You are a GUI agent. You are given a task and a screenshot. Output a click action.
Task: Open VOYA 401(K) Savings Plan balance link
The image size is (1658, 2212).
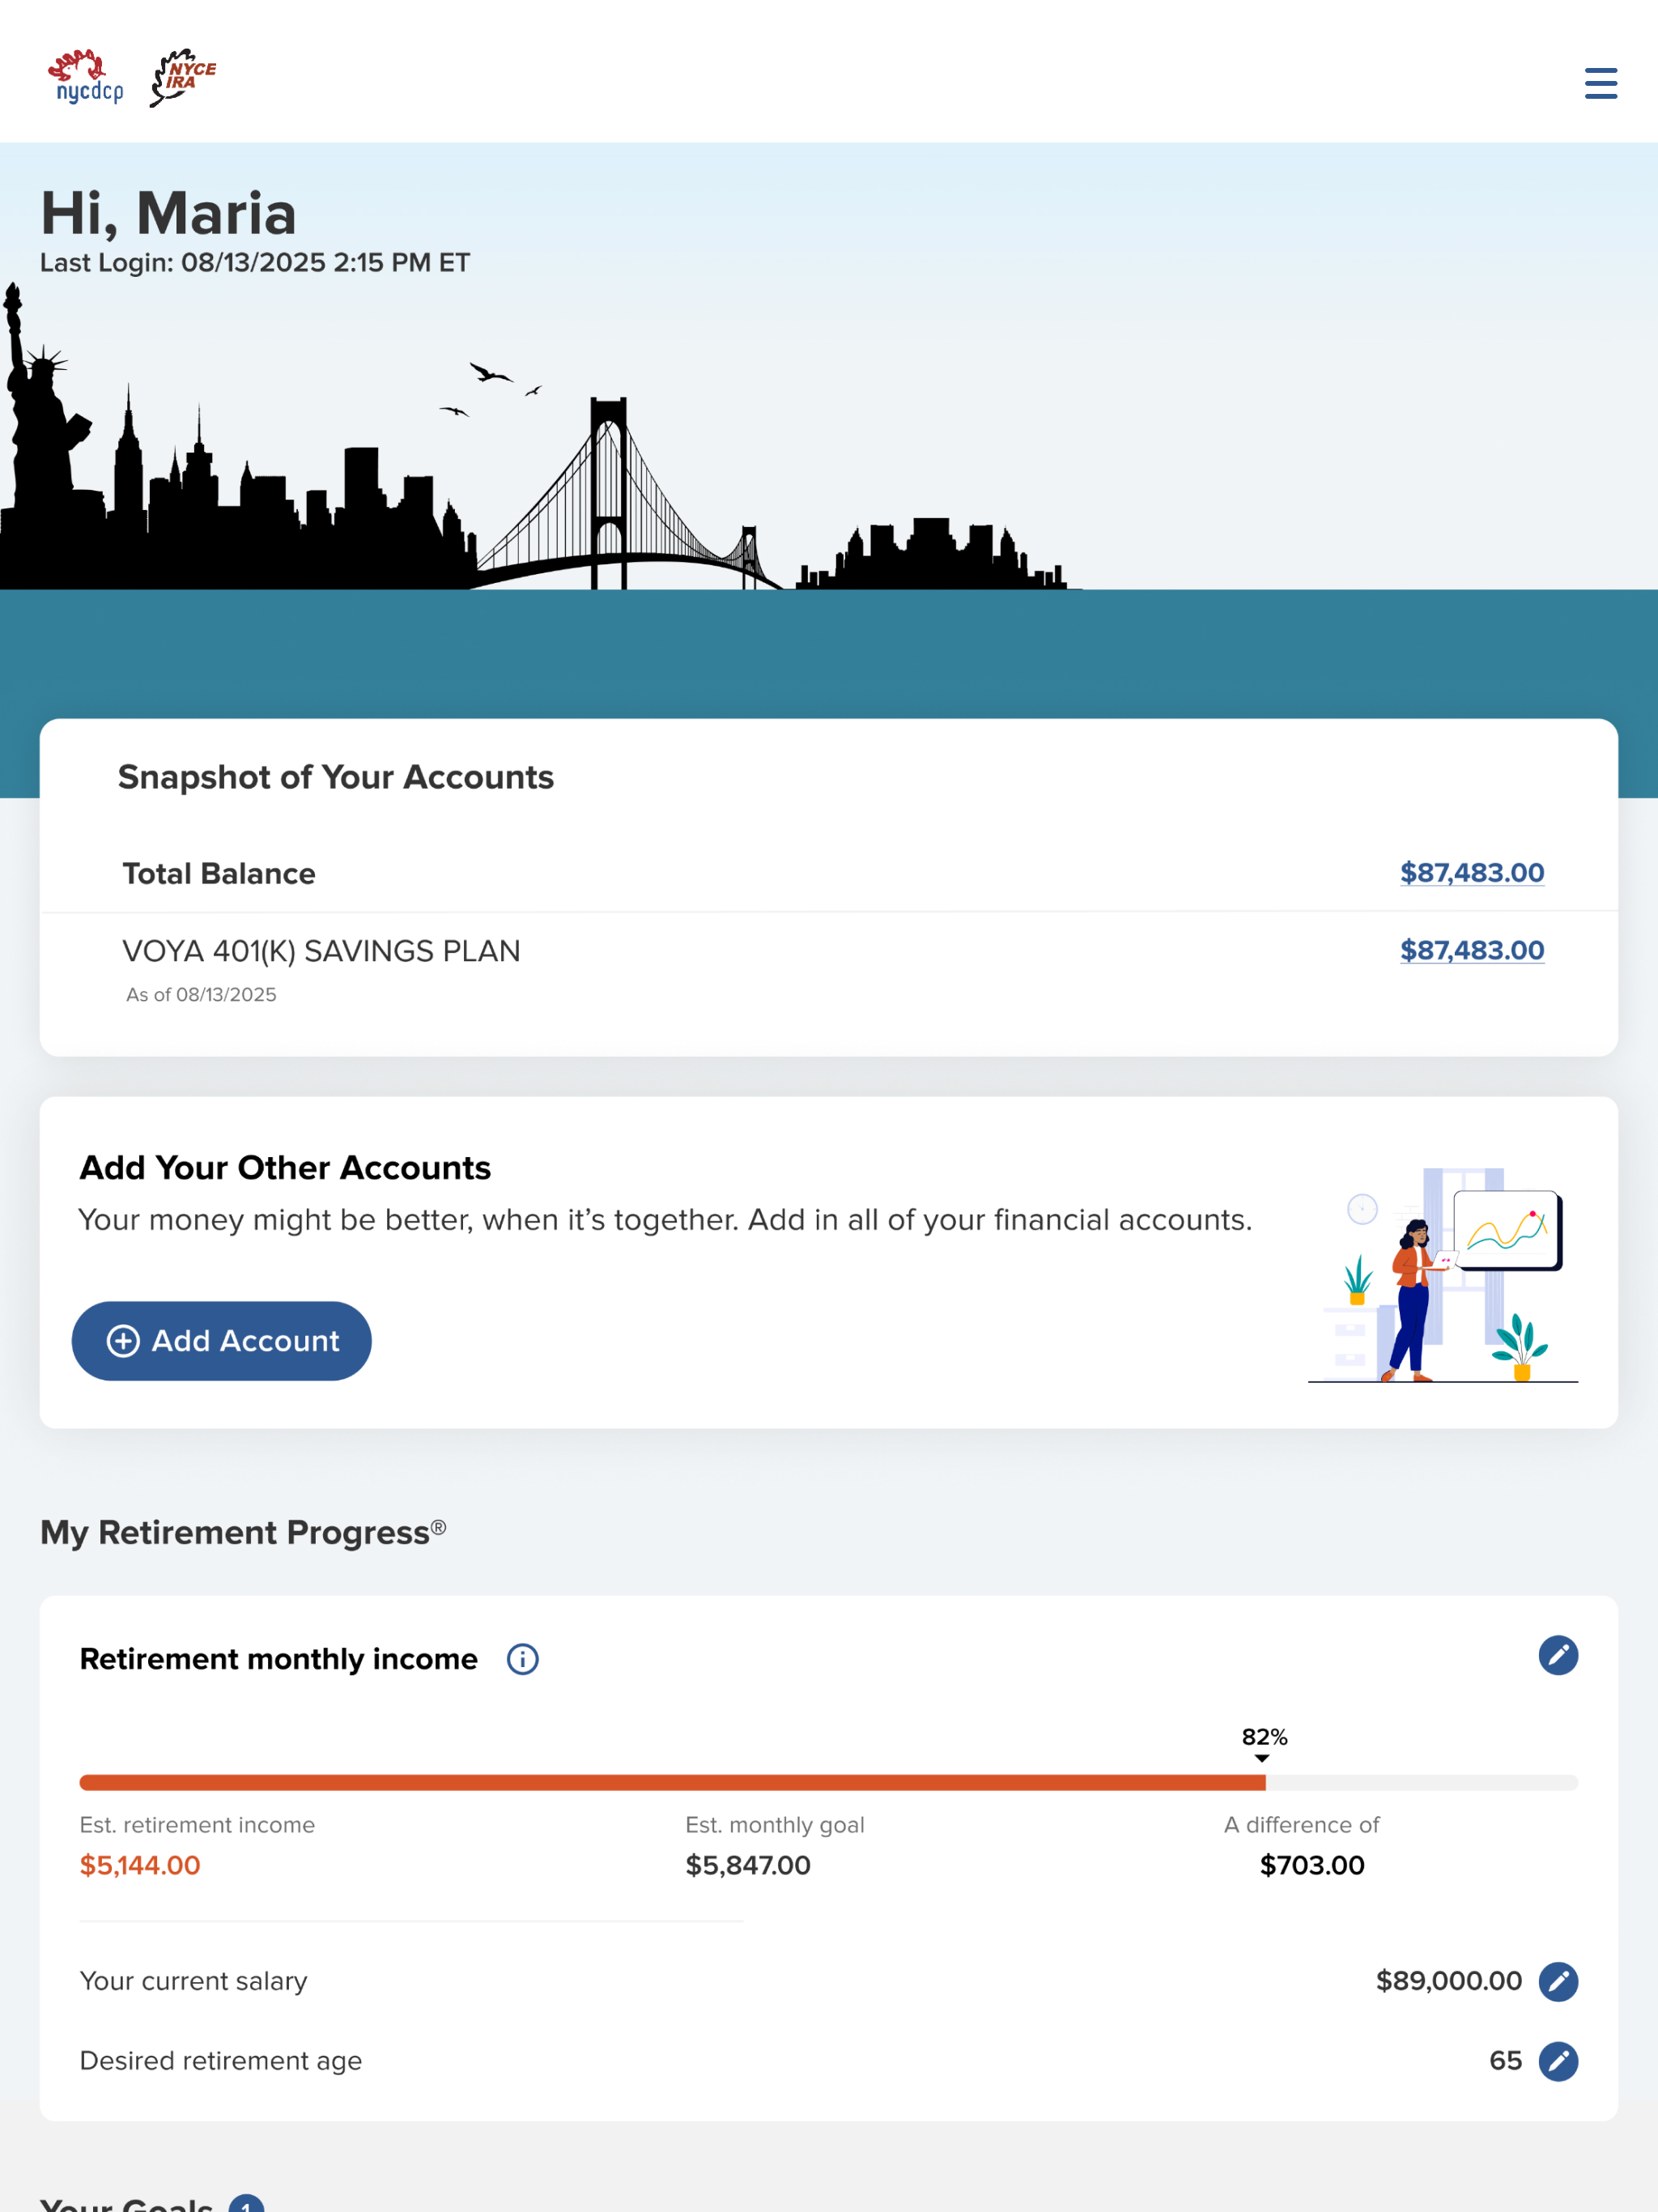tap(1472, 950)
